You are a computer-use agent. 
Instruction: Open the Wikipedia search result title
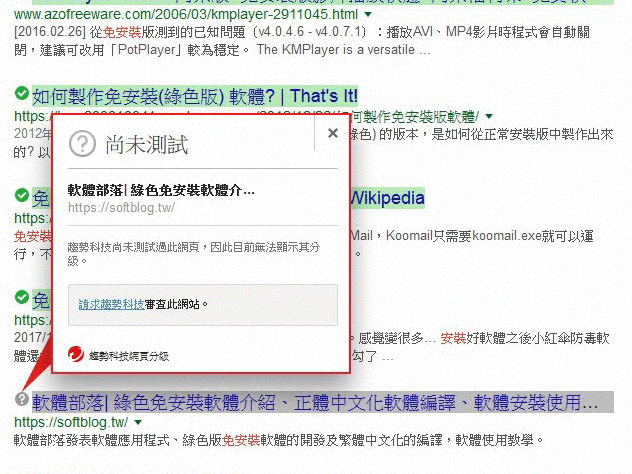[x=387, y=198]
